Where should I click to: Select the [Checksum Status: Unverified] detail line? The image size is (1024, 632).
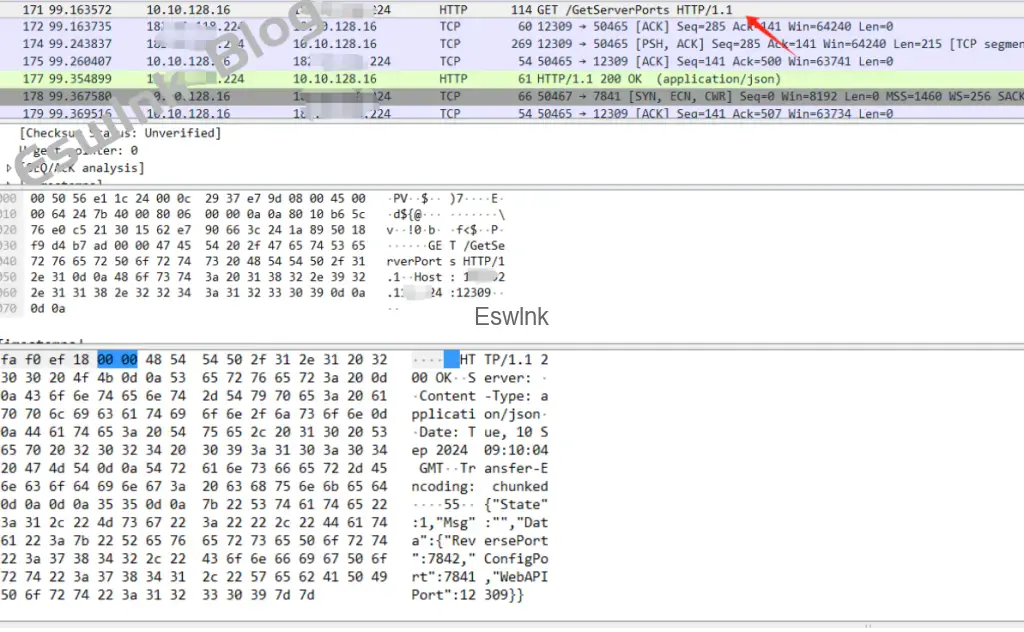120,133
